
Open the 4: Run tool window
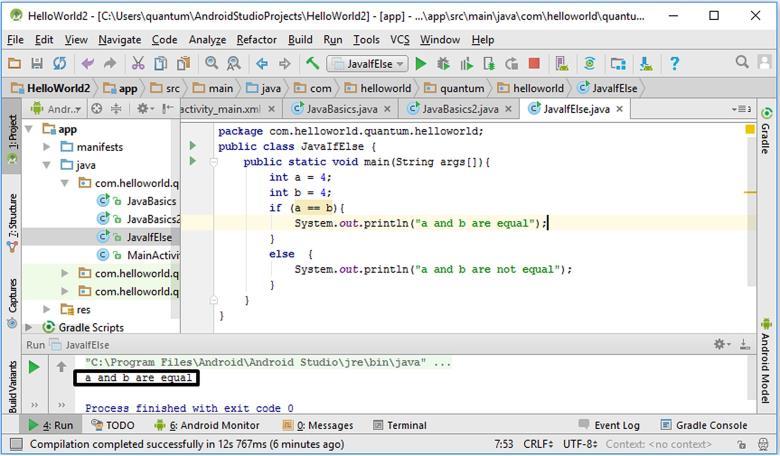pos(51,425)
